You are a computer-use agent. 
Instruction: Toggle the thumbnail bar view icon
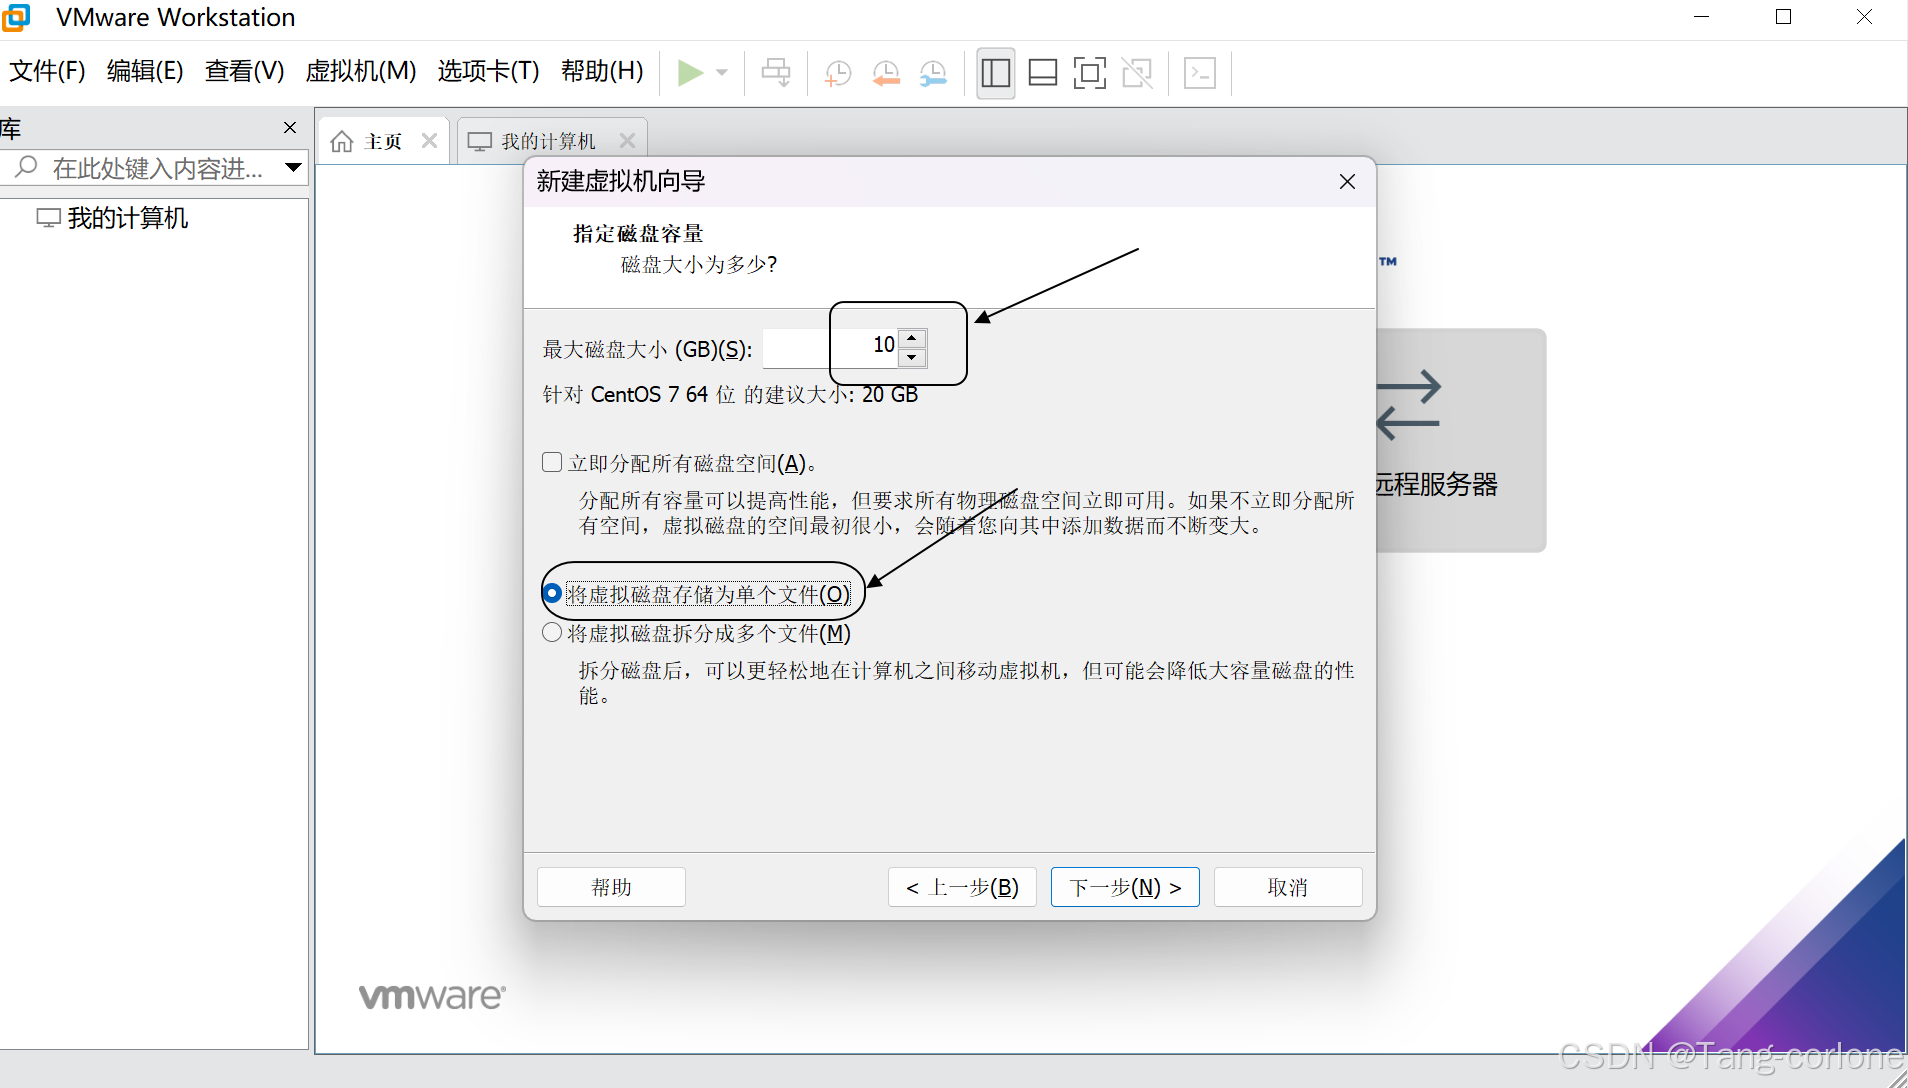pos(1043,73)
